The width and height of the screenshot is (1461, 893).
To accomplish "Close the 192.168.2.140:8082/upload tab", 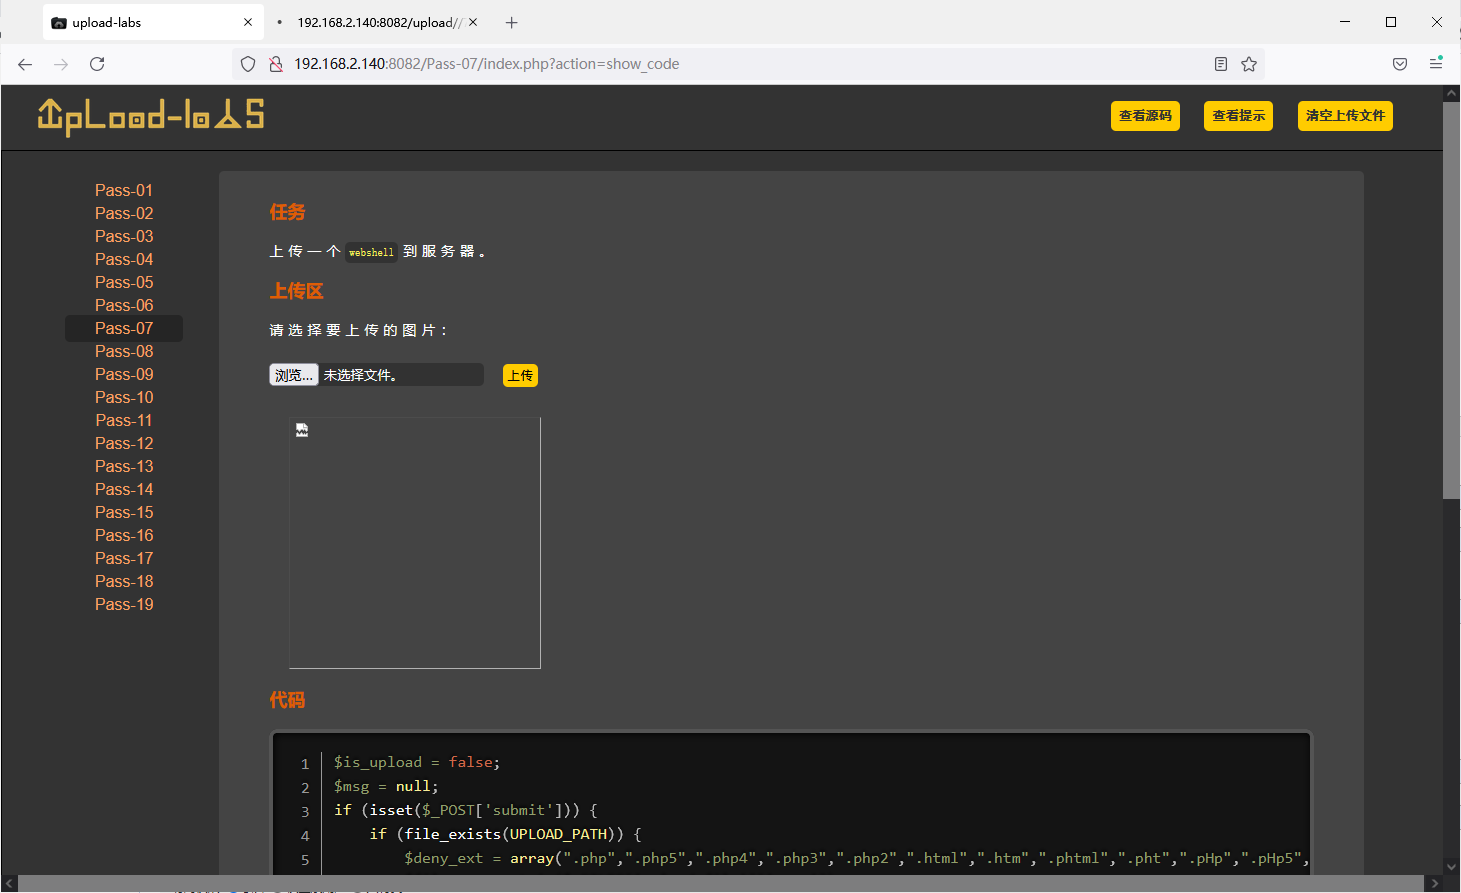I will (473, 22).
